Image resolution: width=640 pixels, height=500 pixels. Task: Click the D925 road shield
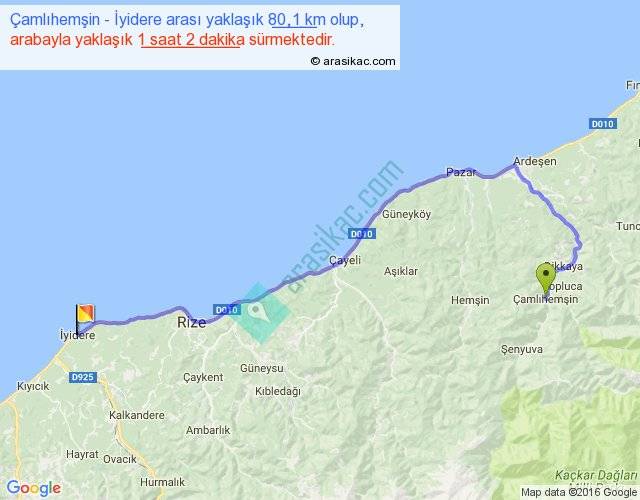click(82, 377)
